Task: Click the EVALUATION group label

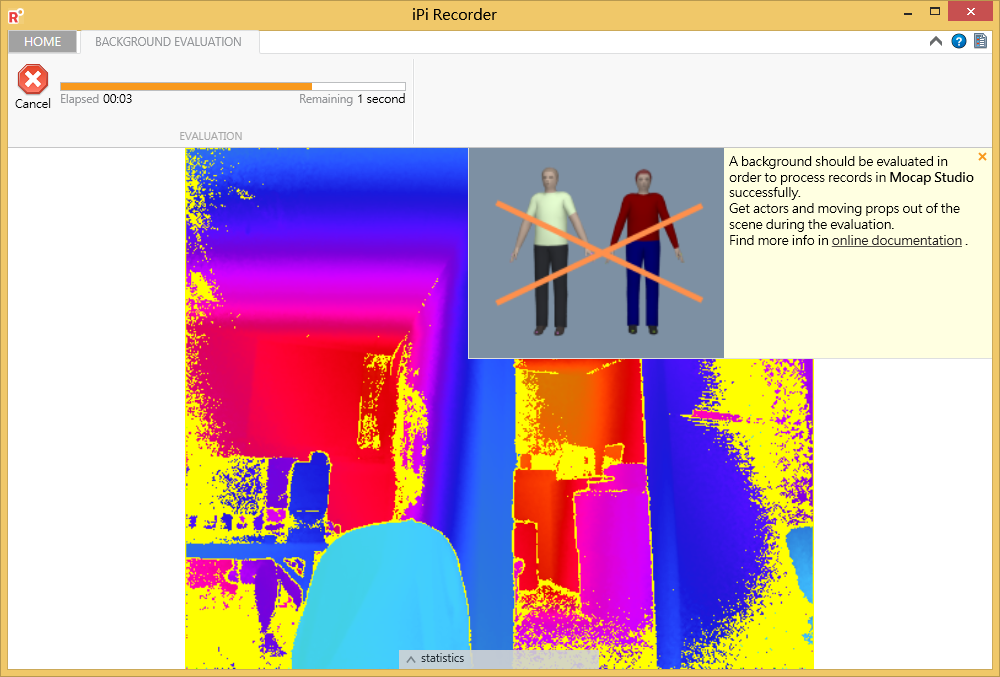Action: tap(210, 136)
